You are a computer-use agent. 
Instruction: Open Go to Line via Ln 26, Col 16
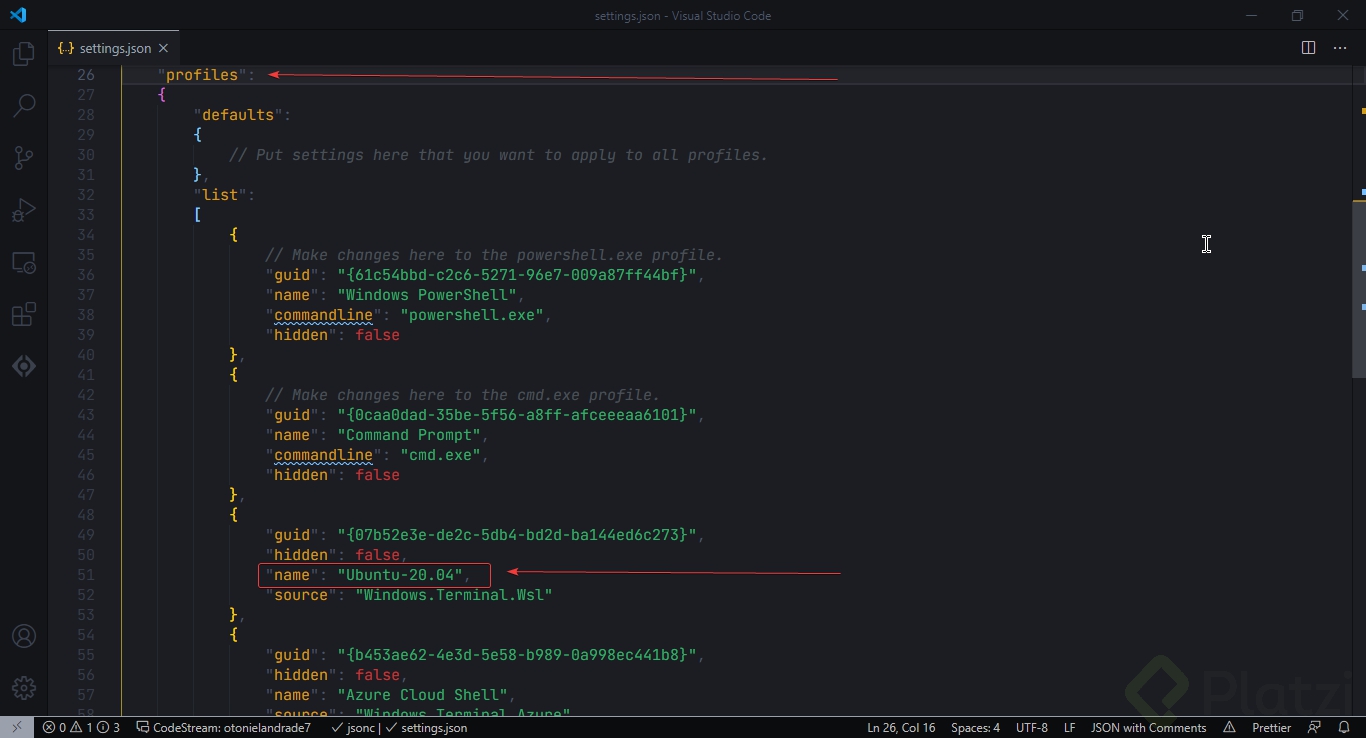point(901,728)
